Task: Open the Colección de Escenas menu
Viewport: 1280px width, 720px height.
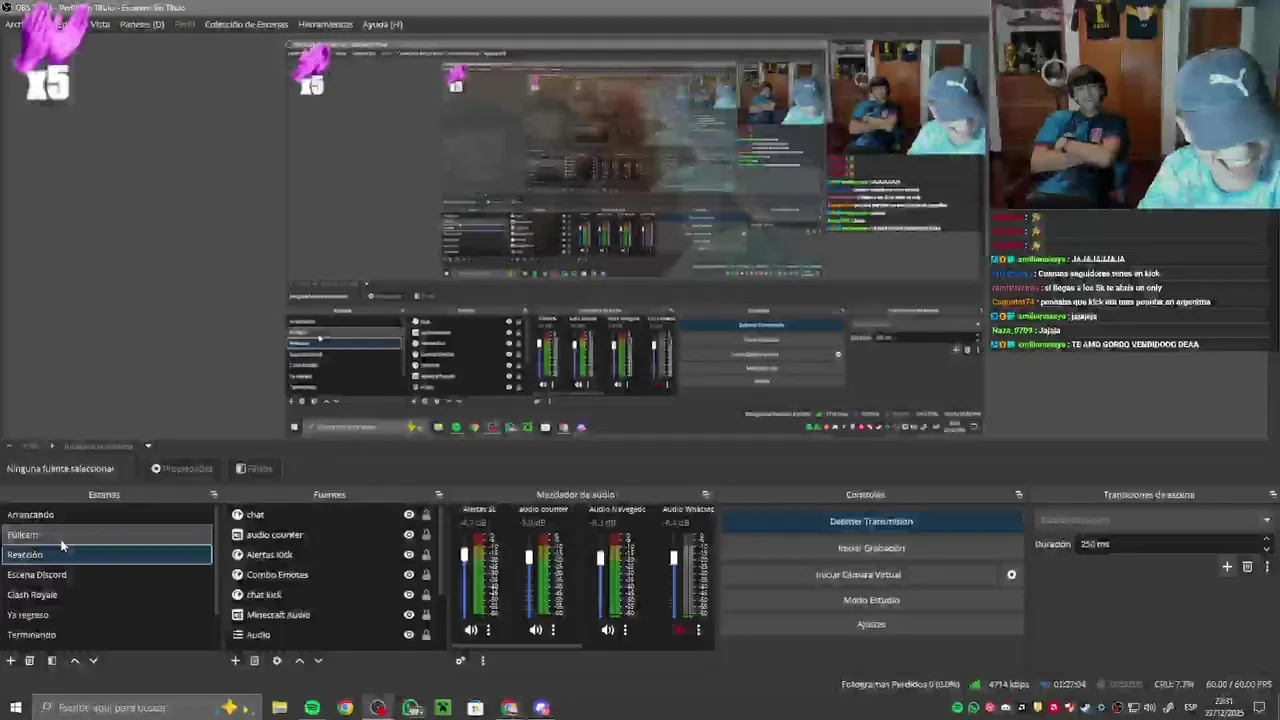Action: [x=246, y=24]
